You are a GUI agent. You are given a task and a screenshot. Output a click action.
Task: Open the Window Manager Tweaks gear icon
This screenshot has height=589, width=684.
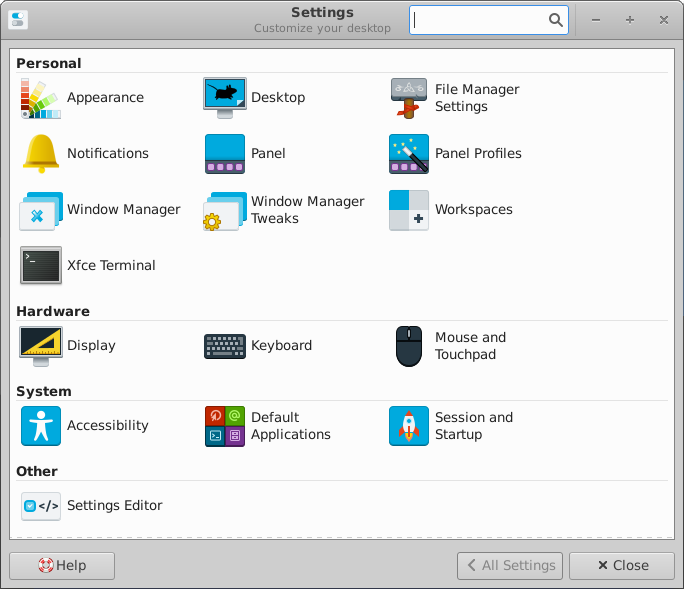[x=225, y=210]
